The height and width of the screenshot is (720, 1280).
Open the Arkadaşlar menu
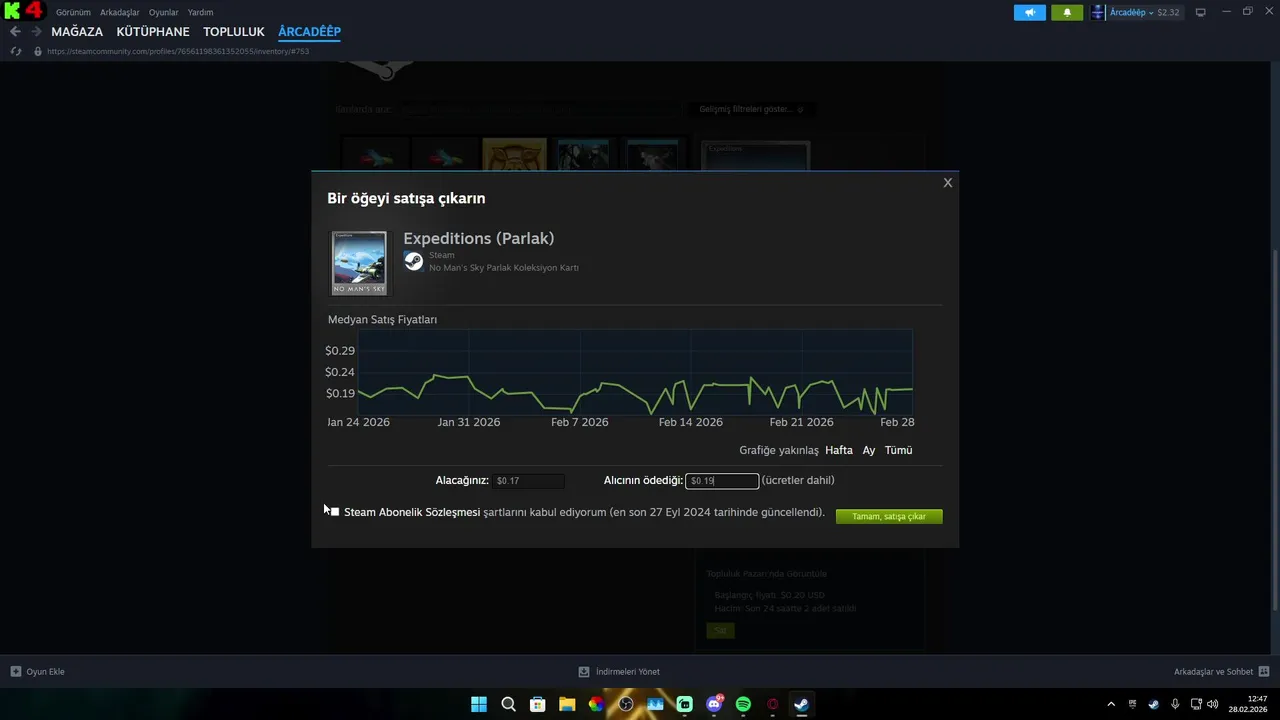120,12
